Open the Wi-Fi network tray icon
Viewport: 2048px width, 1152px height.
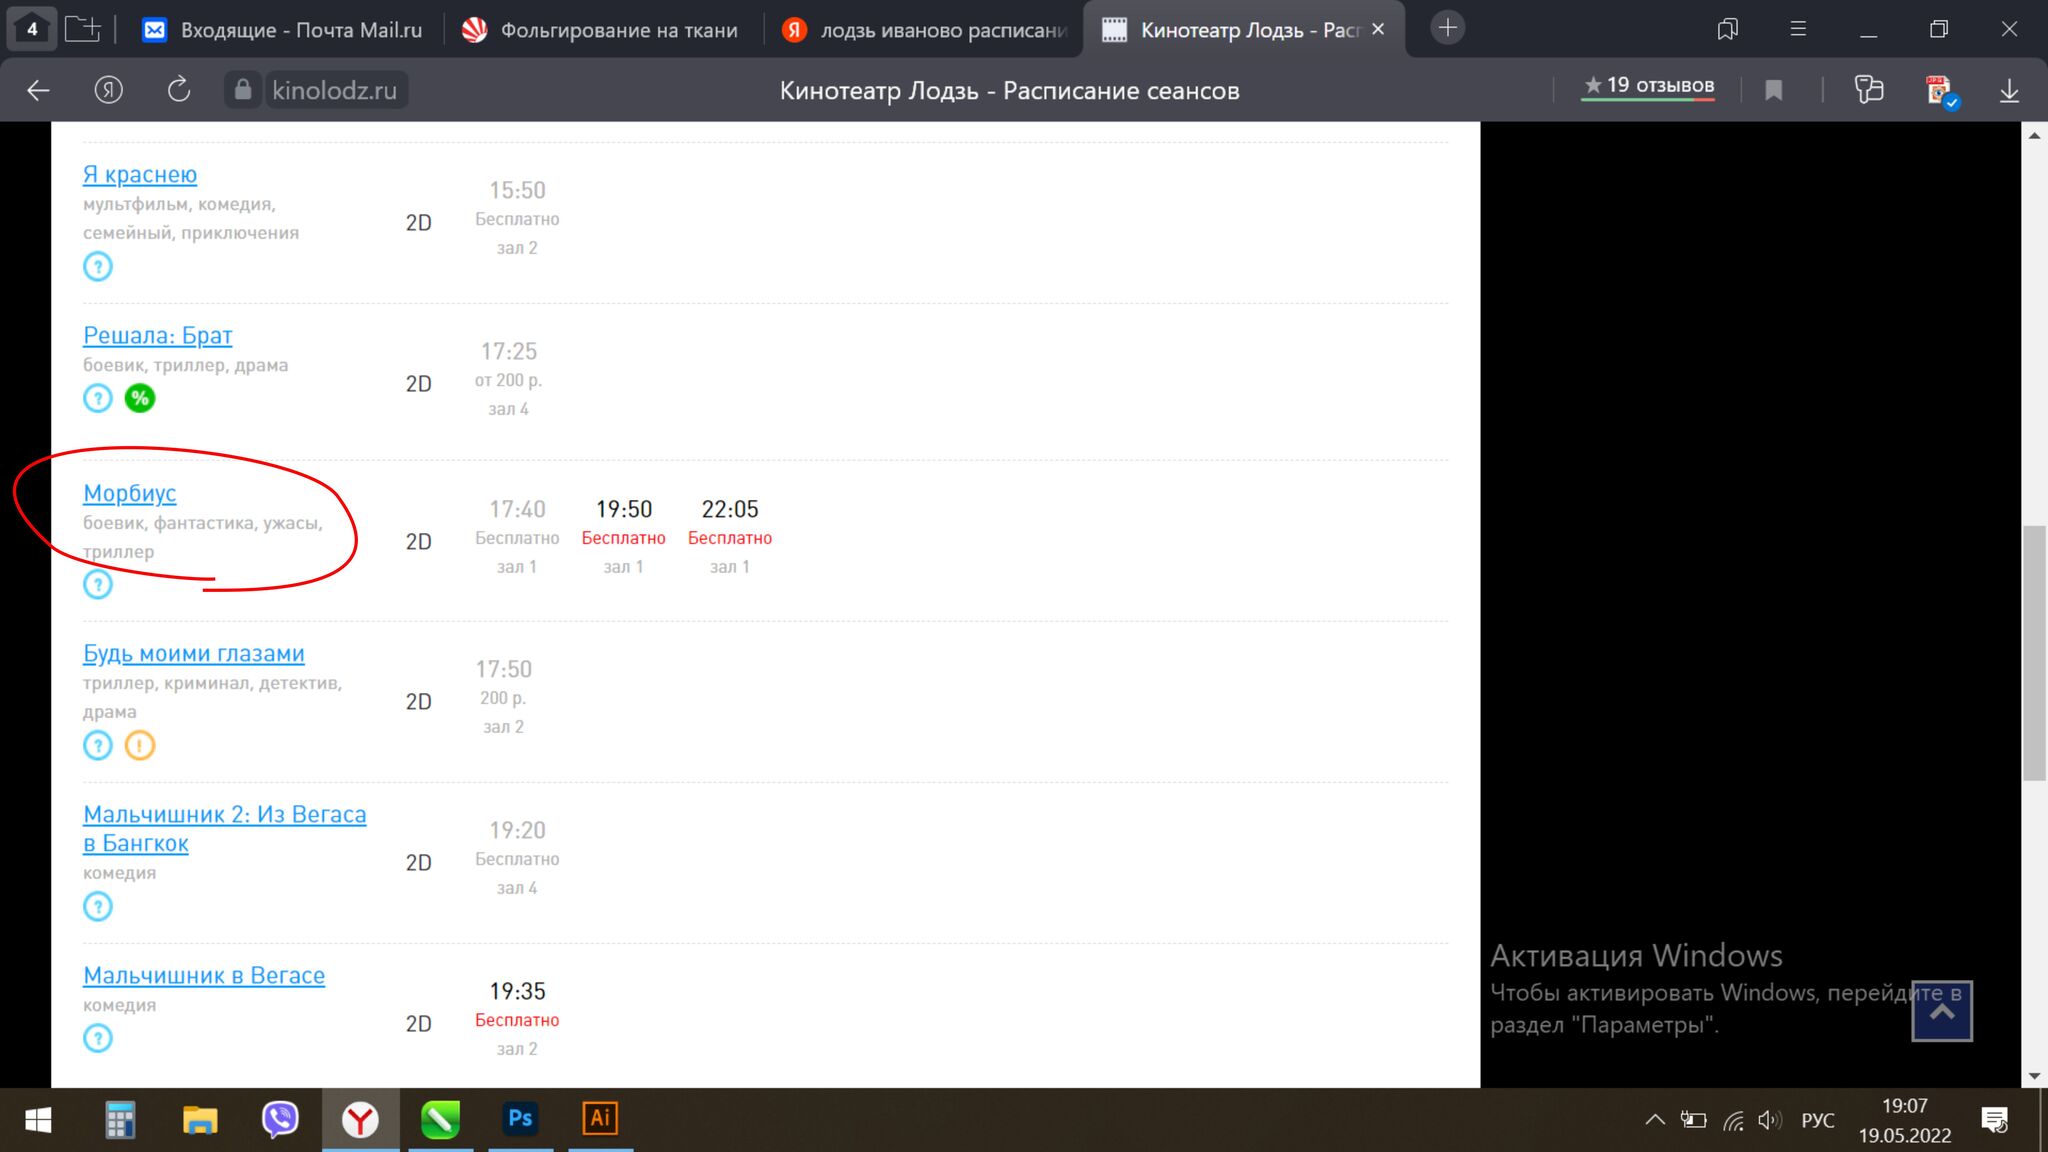[x=1734, y=1121]
